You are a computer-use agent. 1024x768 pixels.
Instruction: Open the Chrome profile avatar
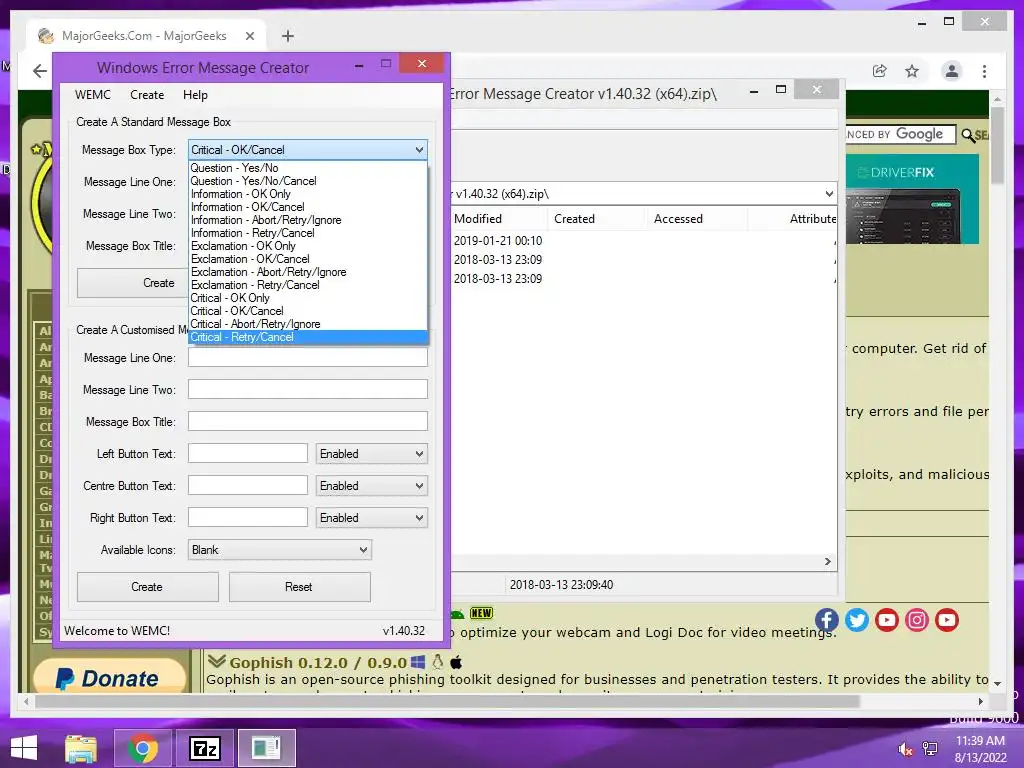point(952,71)
